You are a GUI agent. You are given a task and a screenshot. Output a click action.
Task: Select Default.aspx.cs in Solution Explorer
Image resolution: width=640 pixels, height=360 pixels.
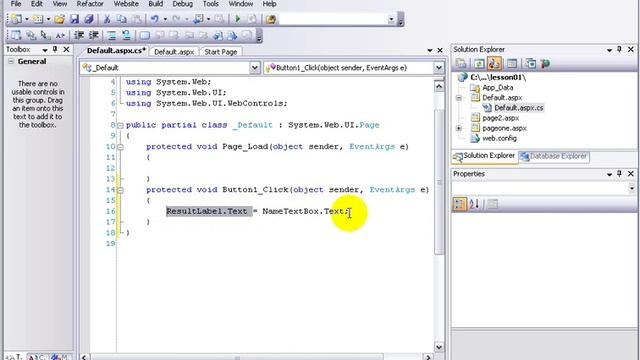pyautogui.click(x=519, y=108)
